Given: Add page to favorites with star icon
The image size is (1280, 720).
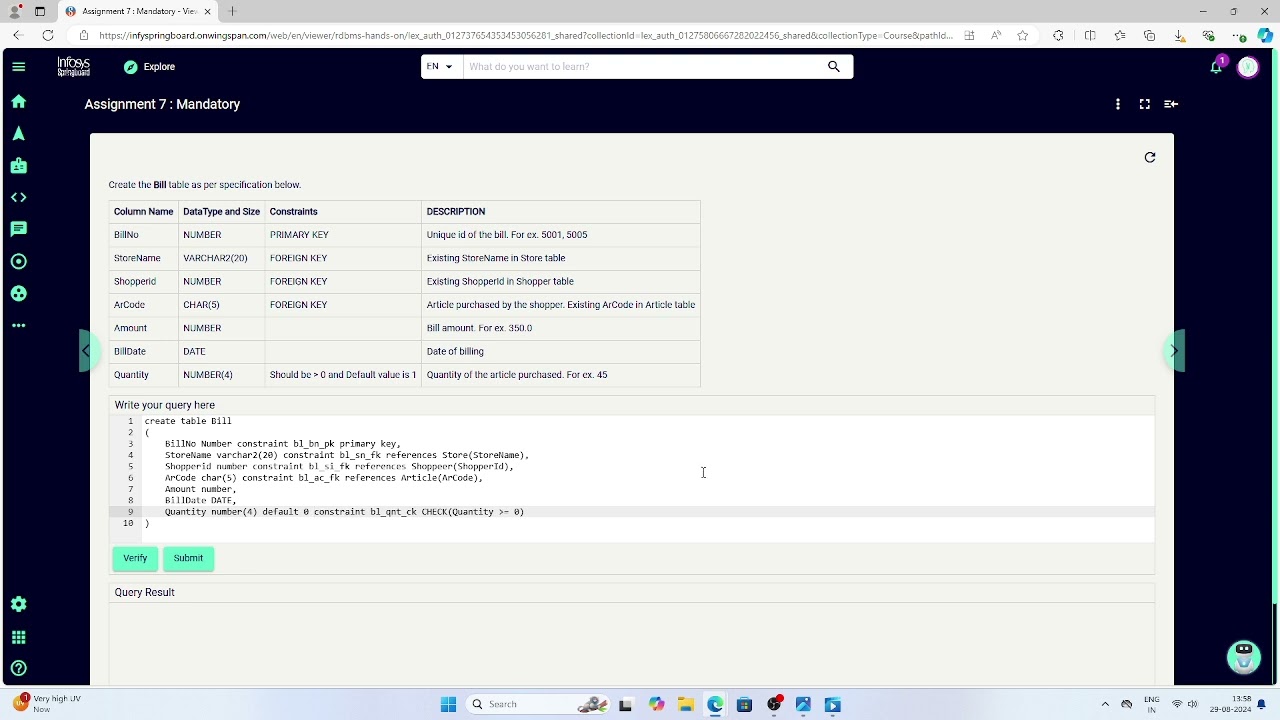Looking at the screenshot, I should point(1022,36).
